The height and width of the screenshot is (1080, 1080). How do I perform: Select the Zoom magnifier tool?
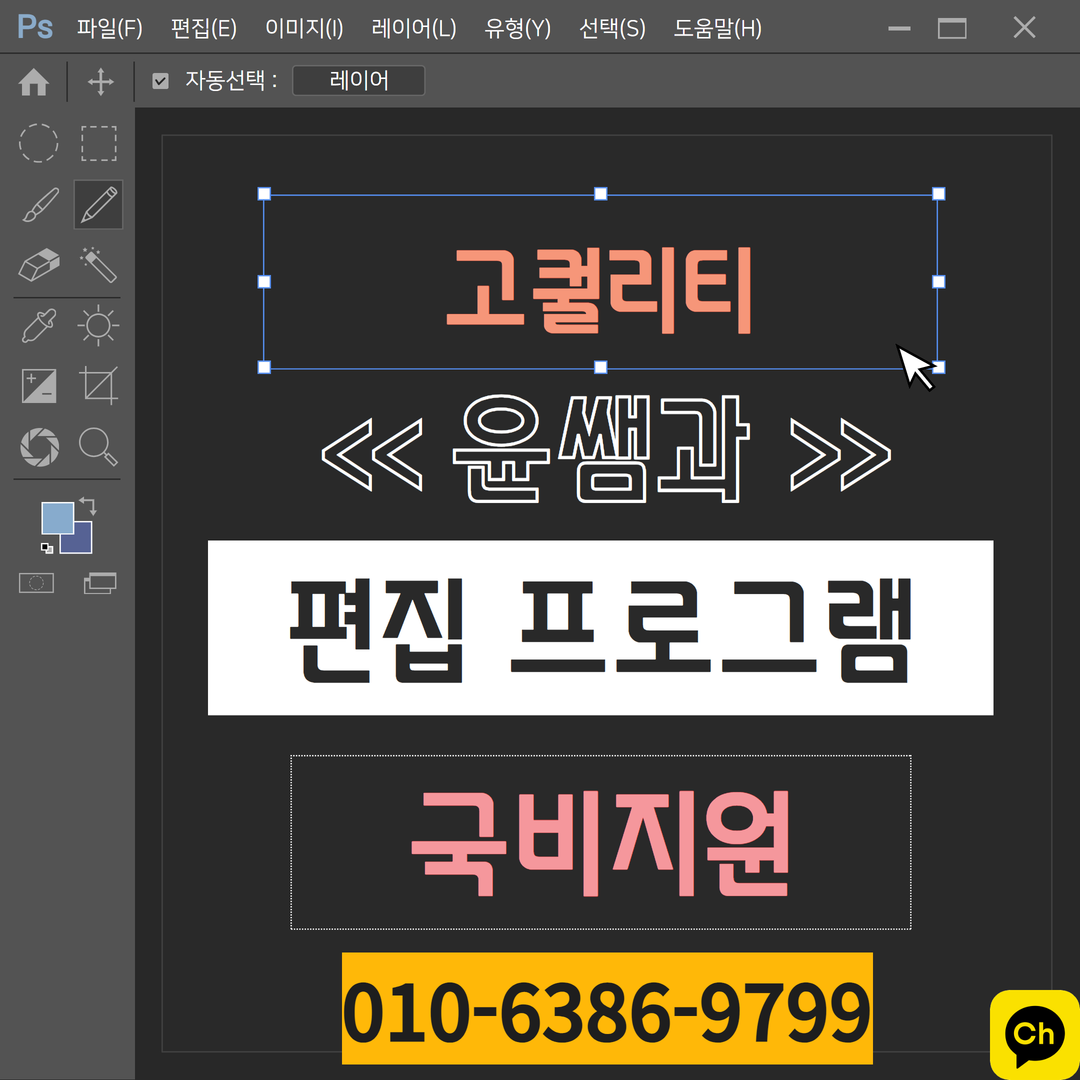click(98, 446)
